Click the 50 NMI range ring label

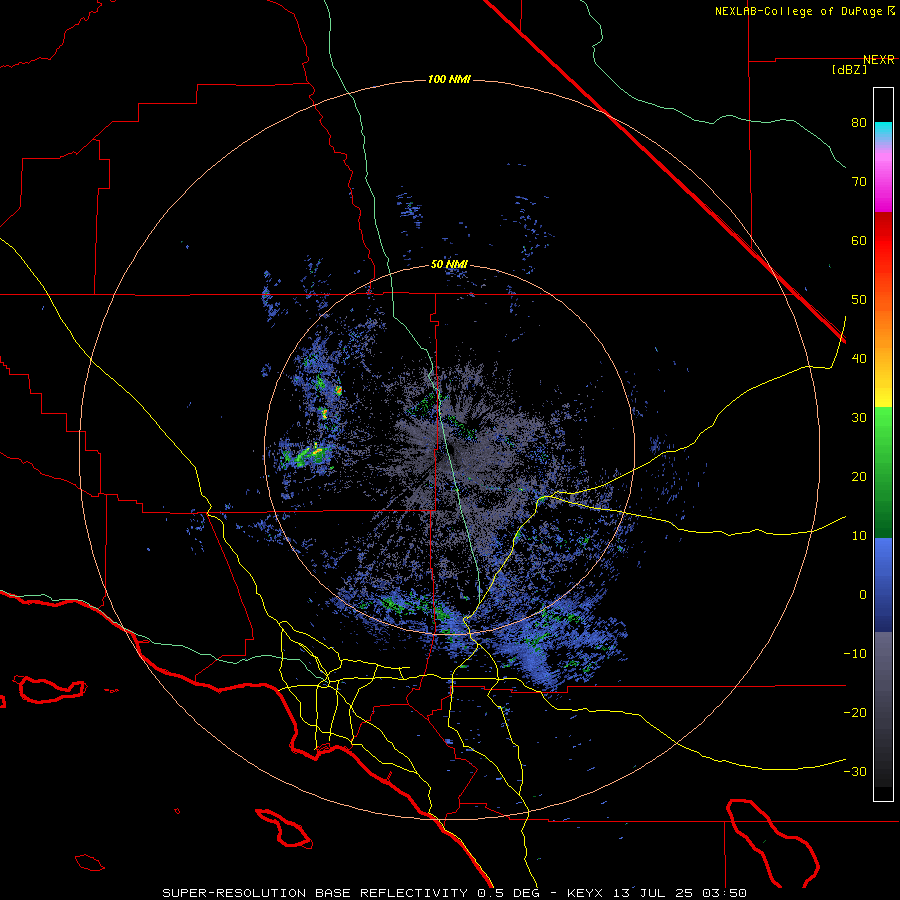click(x=449, y=265)
